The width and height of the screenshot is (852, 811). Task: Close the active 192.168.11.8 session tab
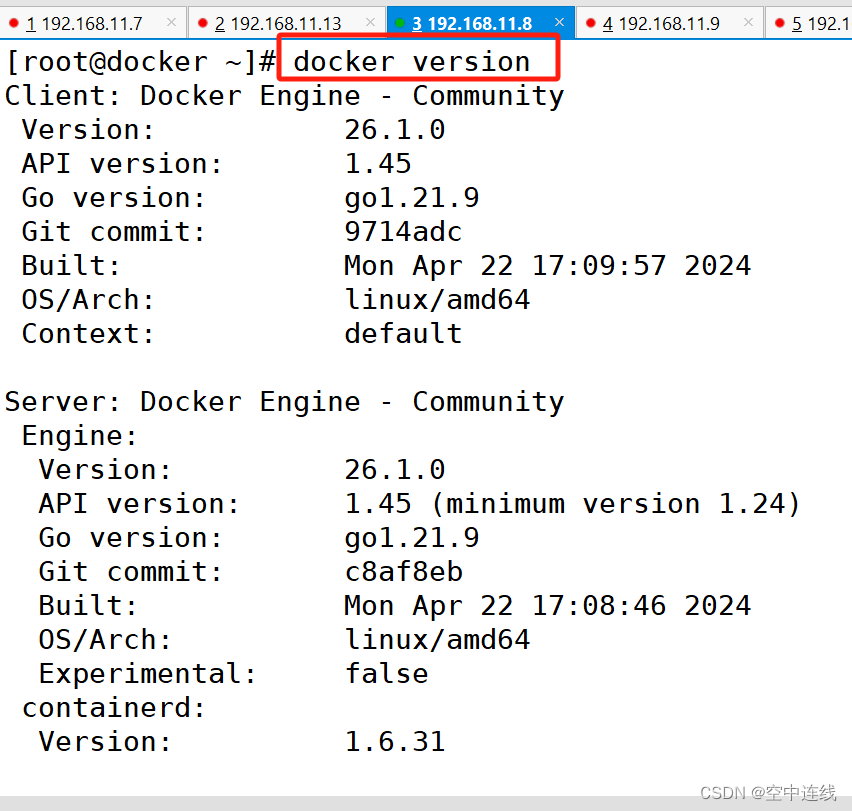(558, 22)
